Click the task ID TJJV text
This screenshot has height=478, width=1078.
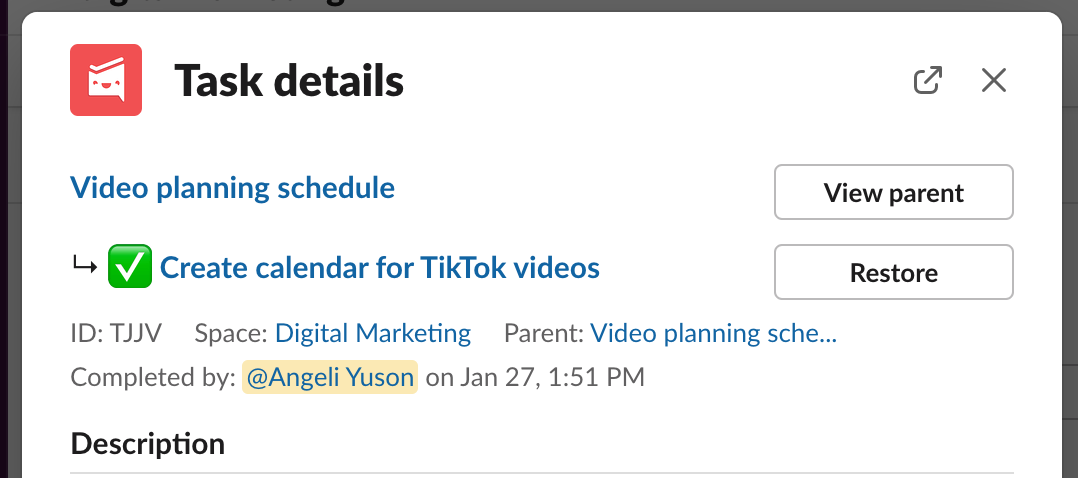116,334
